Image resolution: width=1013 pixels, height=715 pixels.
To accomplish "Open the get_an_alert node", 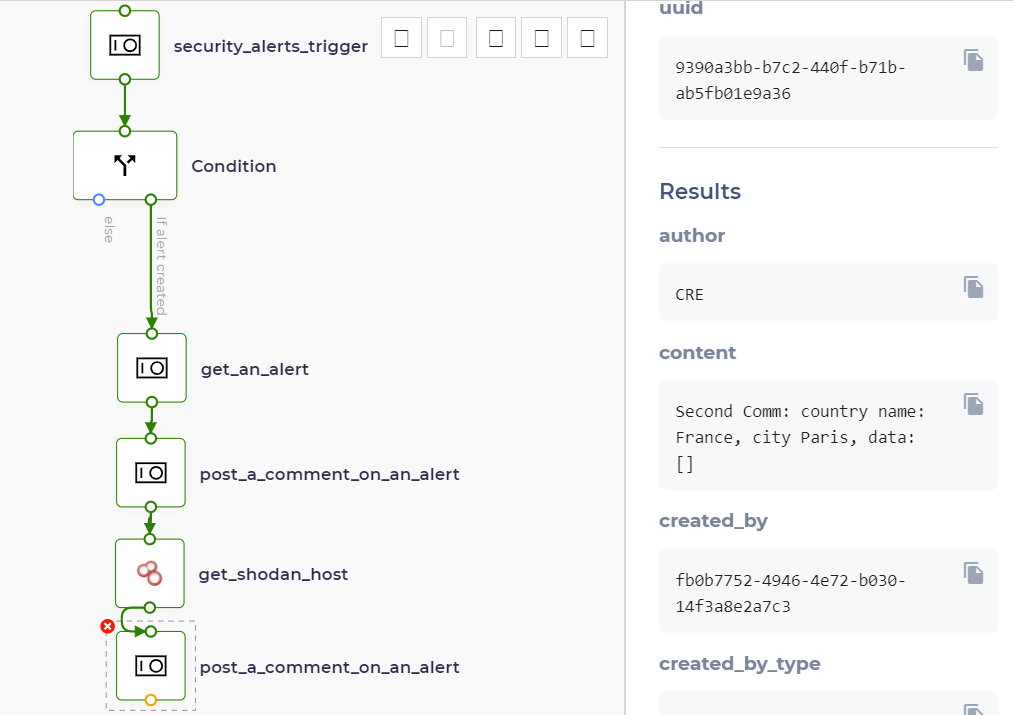I will 152,368.
